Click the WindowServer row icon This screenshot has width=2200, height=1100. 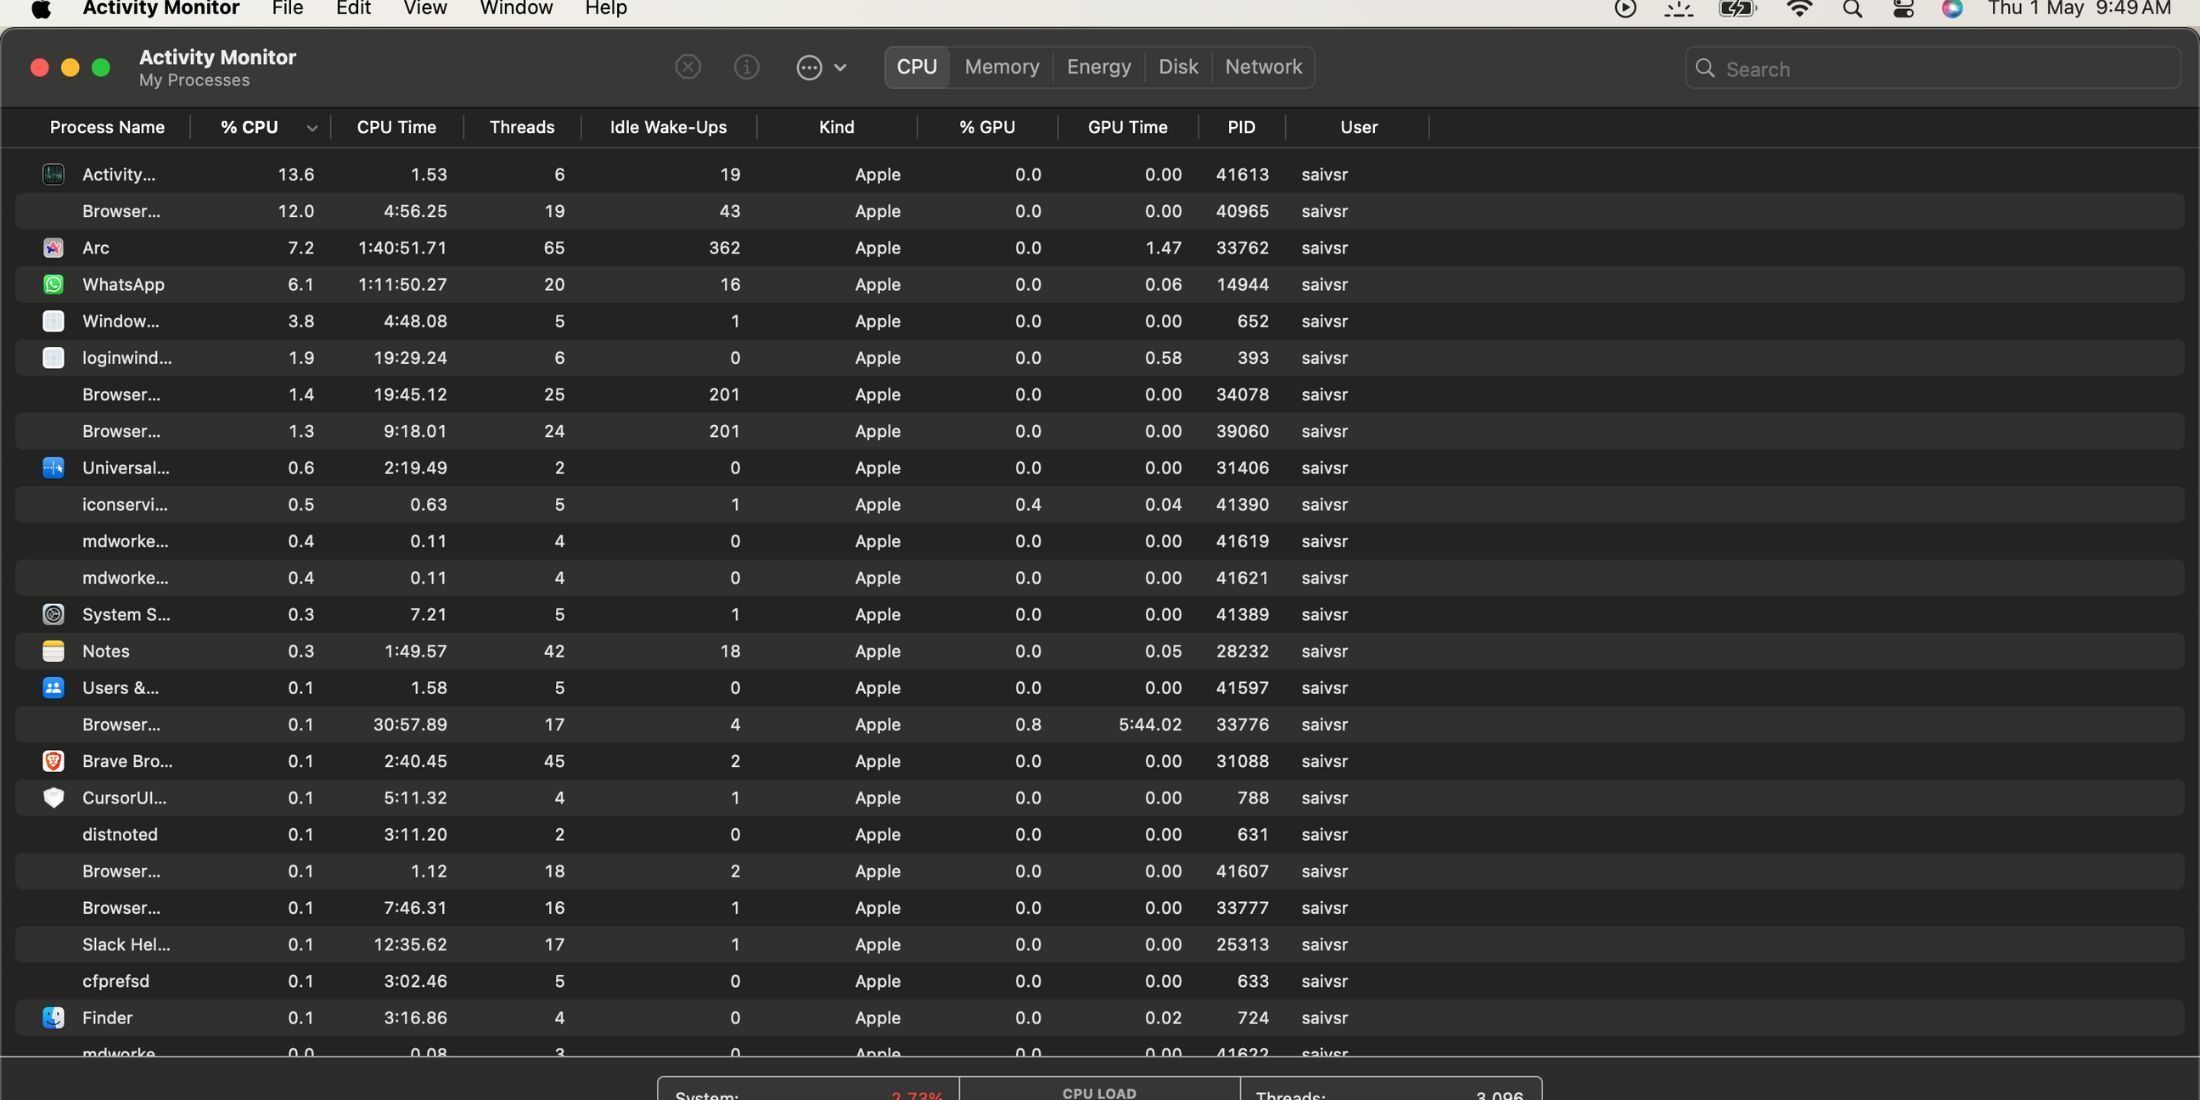(x=53, y=321)
